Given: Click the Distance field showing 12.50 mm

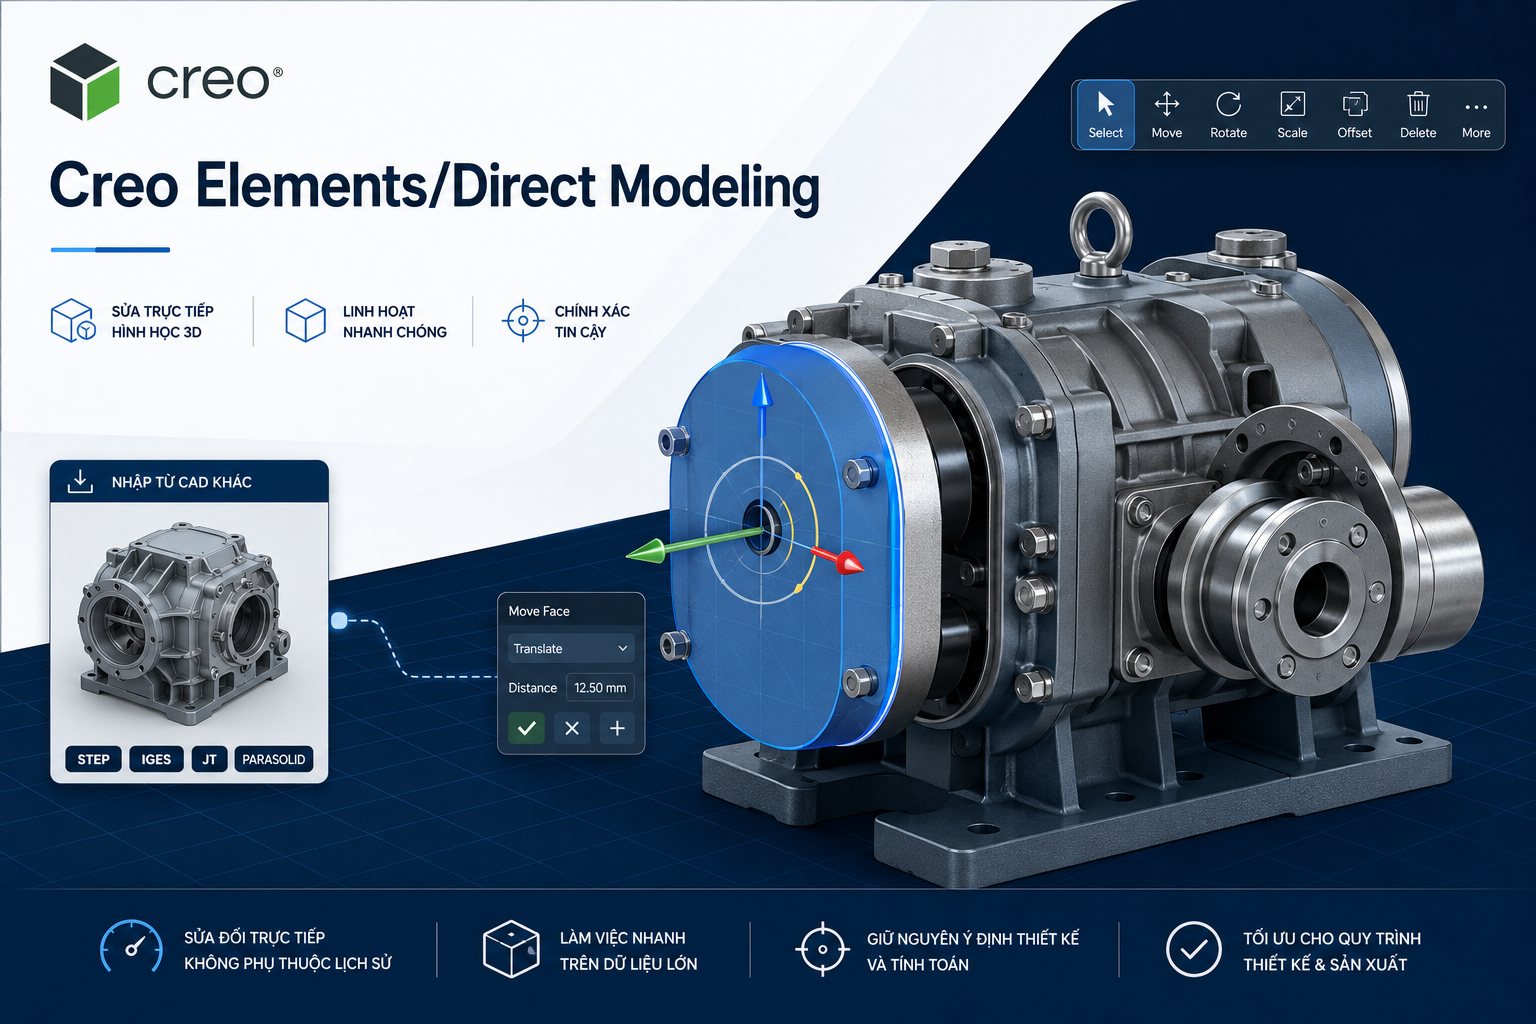Looking at the screenshot, I should (x=600, y=688).
